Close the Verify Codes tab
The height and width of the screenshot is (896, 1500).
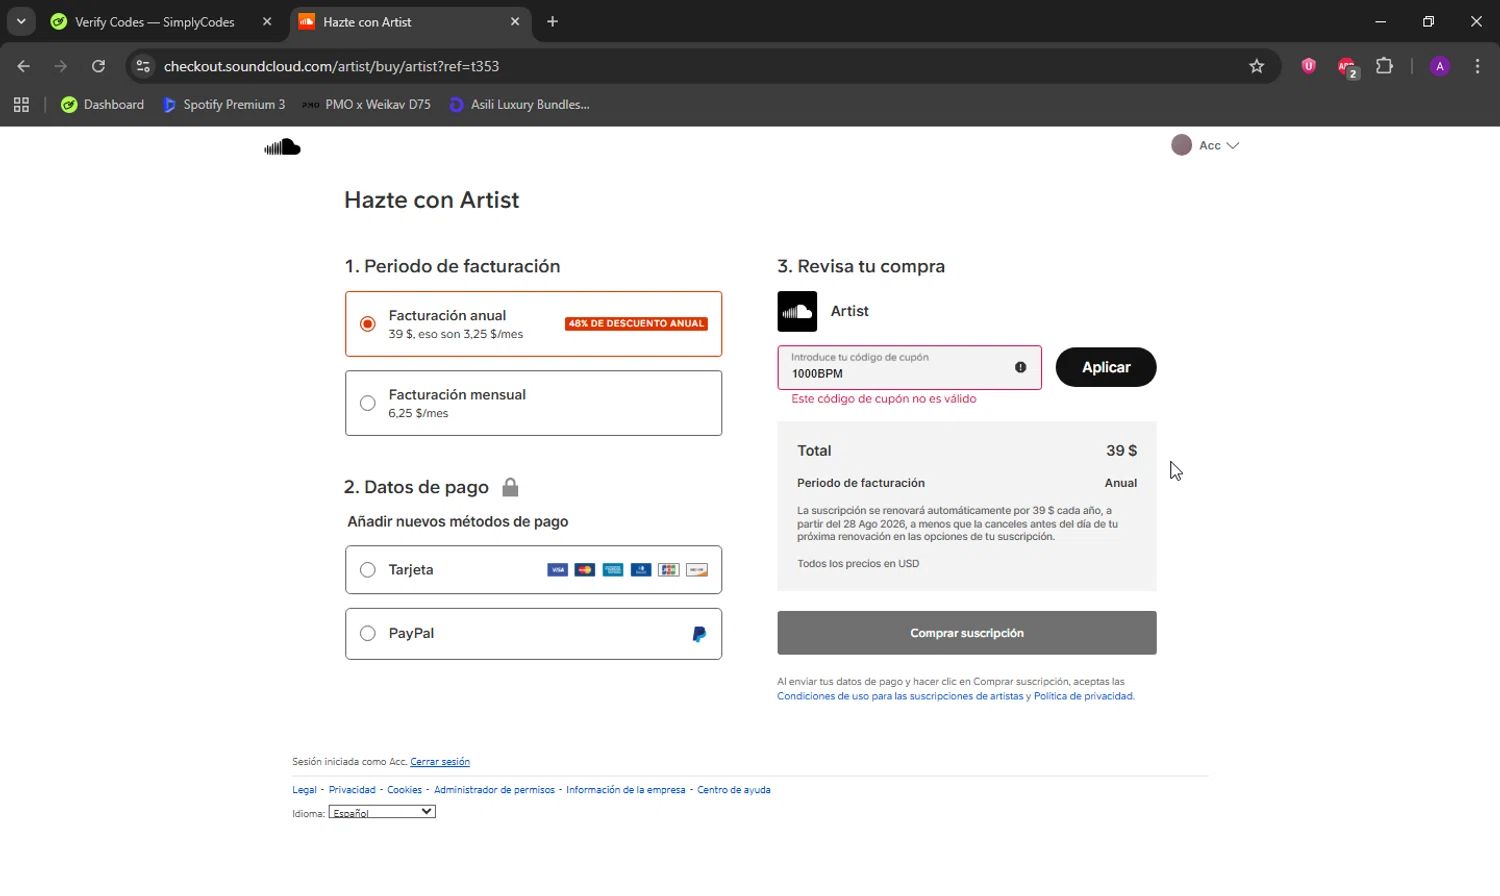tap(267, 21)
